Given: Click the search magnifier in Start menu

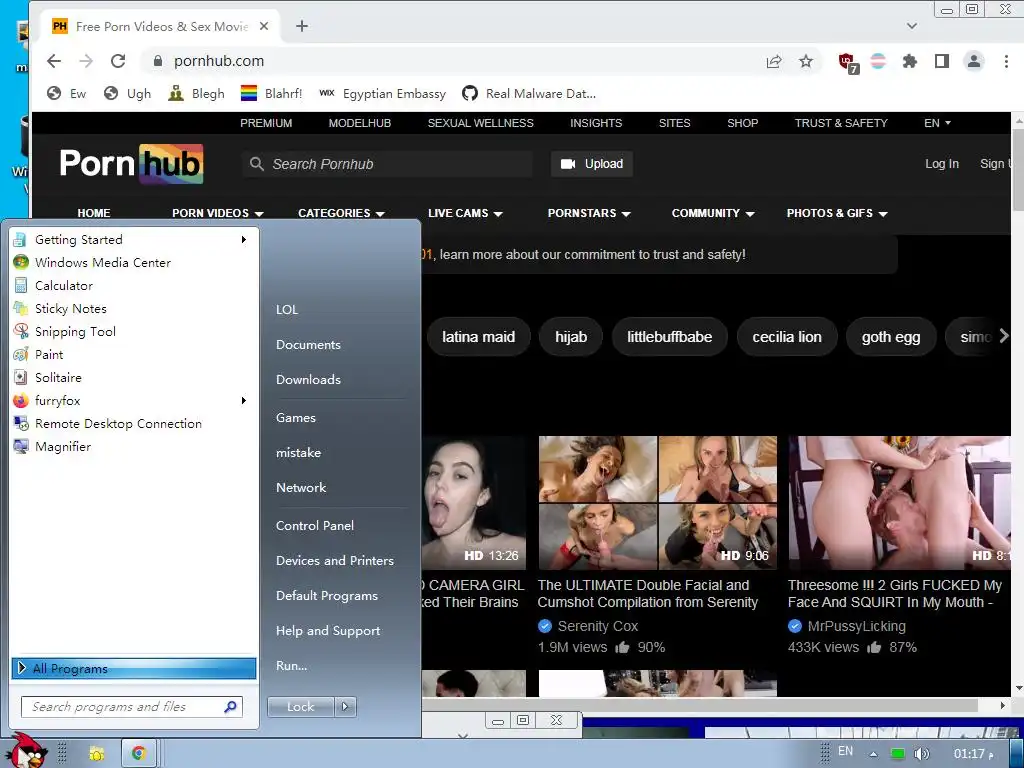Looking at the screenshot, I should pyautogui.click(x=230, y=707).
